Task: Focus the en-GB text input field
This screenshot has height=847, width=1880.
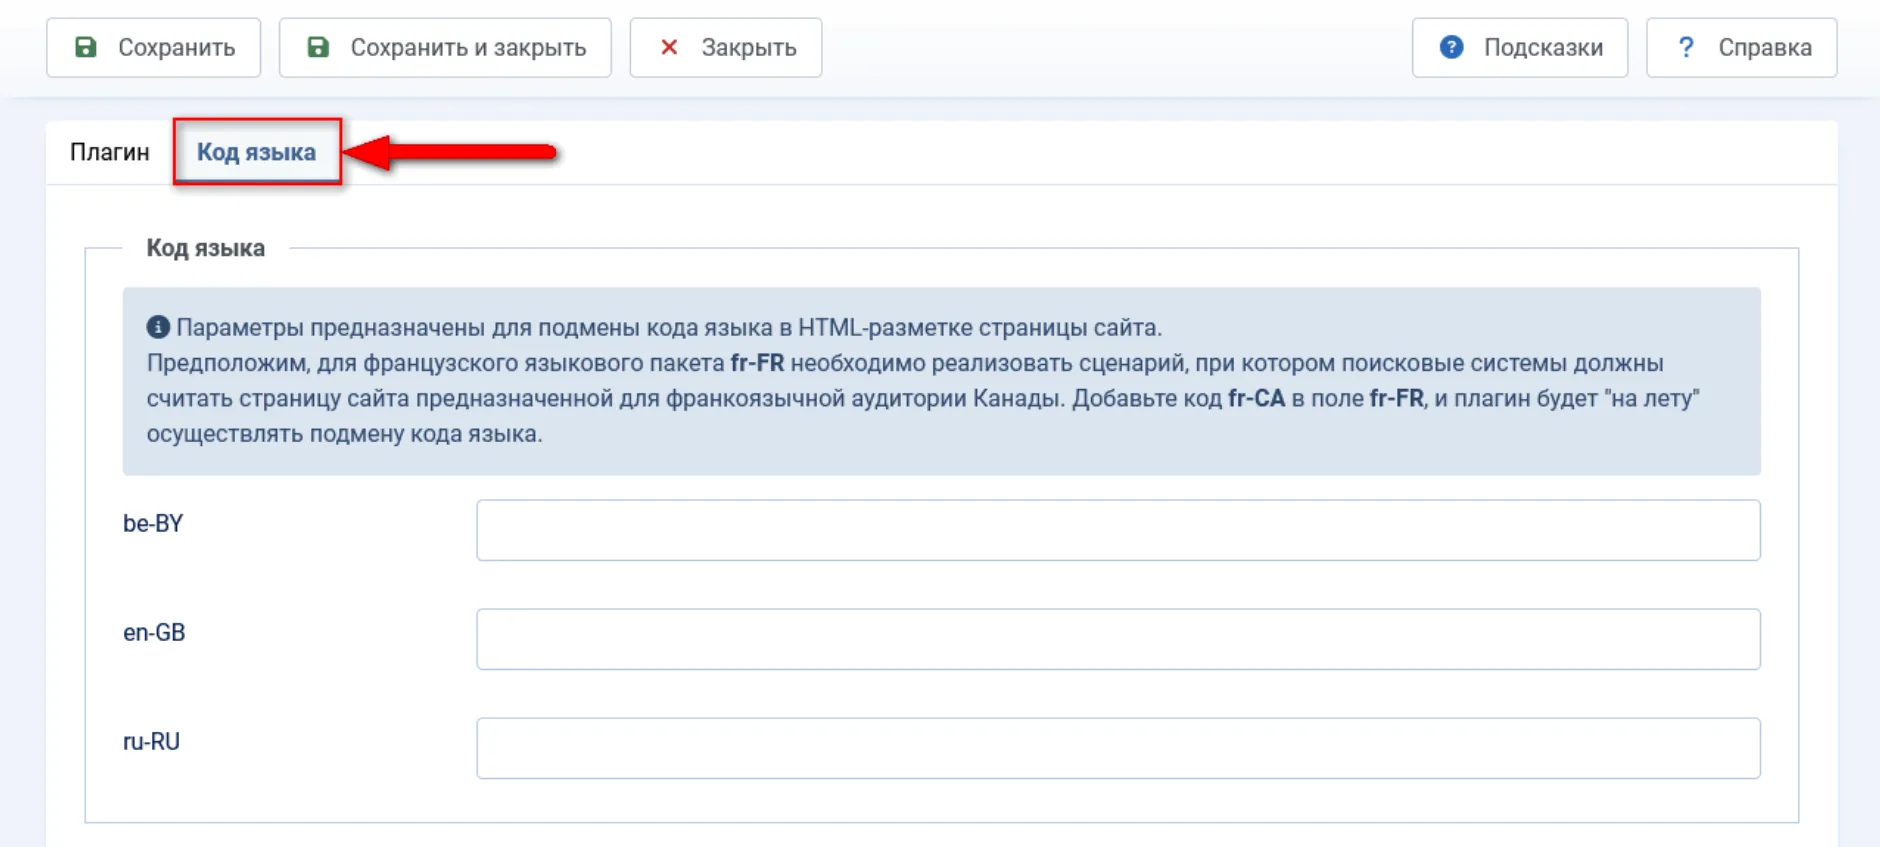Action: click(x=1117, y=639)
